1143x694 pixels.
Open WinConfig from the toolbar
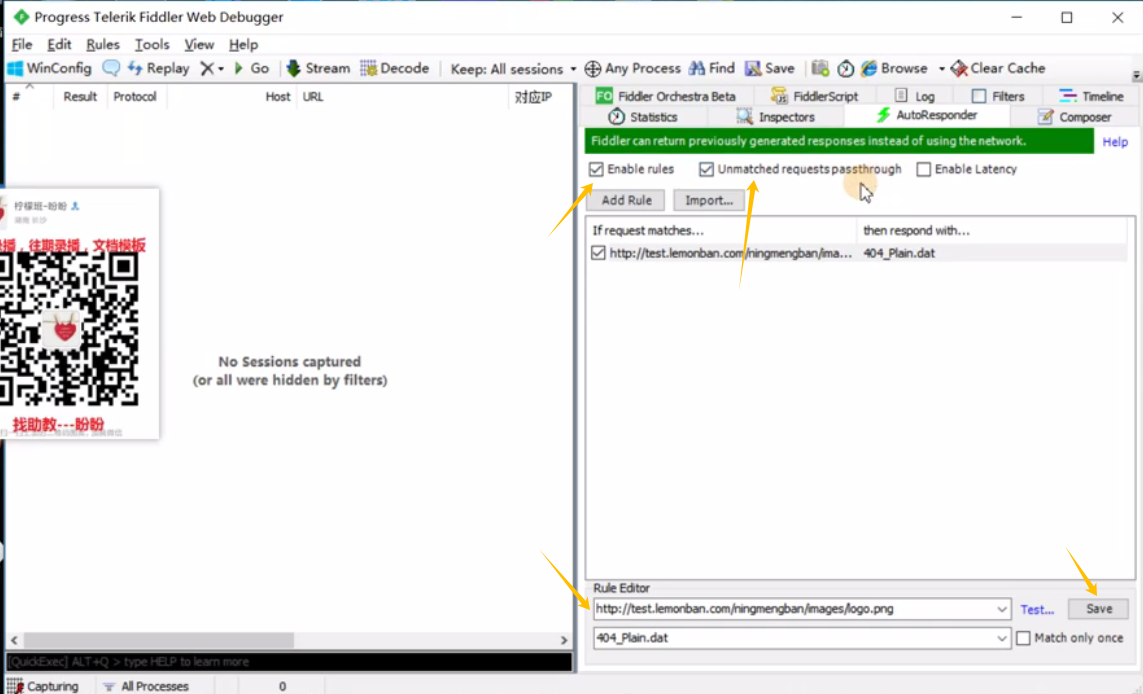click(x=50, y=69)
